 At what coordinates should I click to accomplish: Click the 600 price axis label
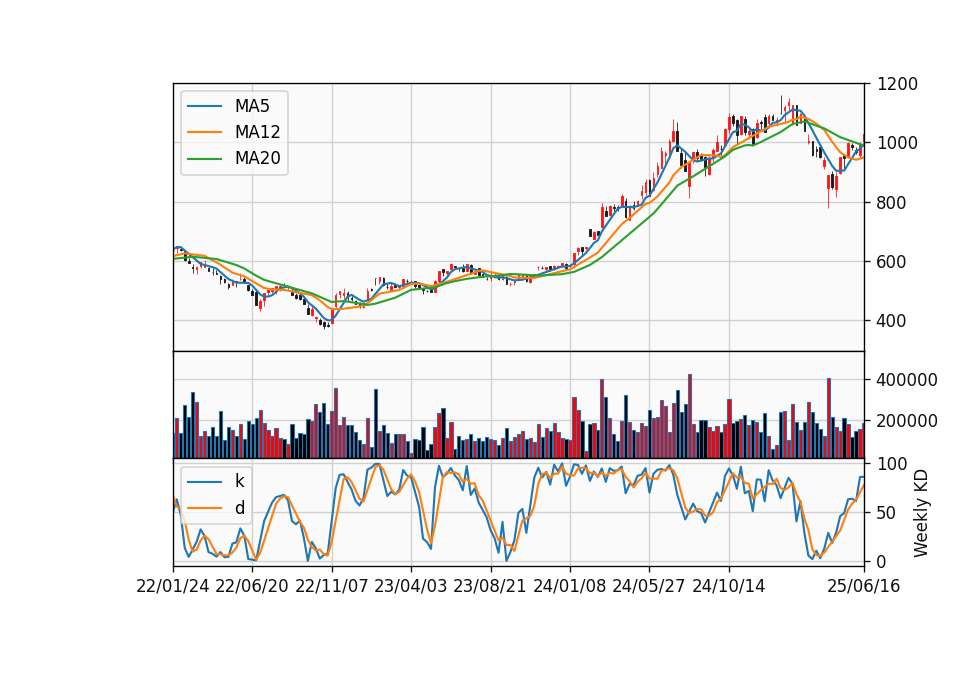pyautogui.click(x=891, y=261)
